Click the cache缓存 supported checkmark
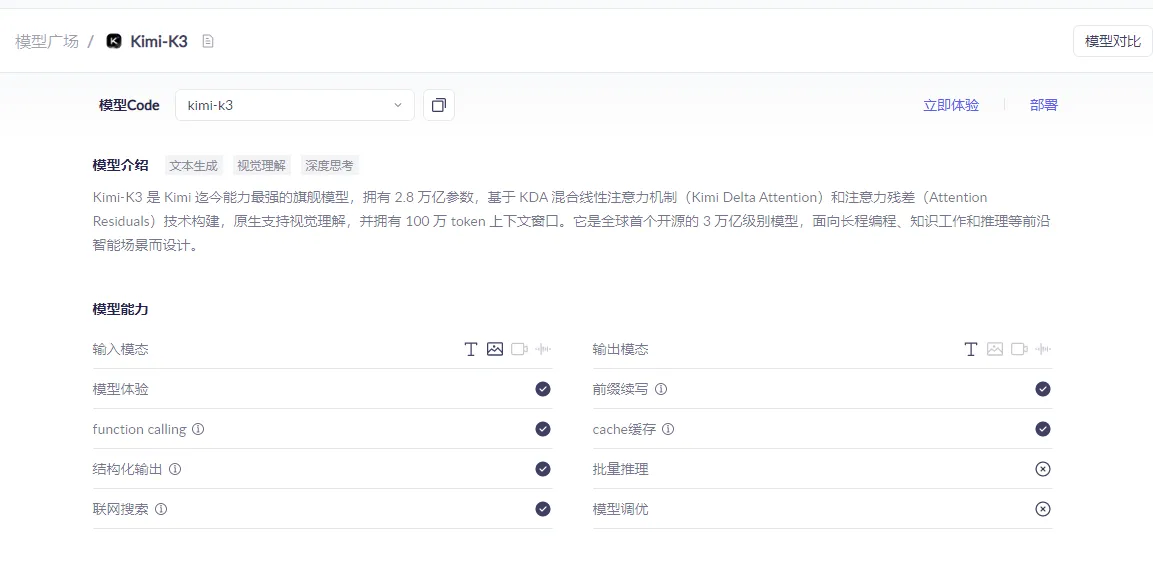 [x=1043, y=429]
